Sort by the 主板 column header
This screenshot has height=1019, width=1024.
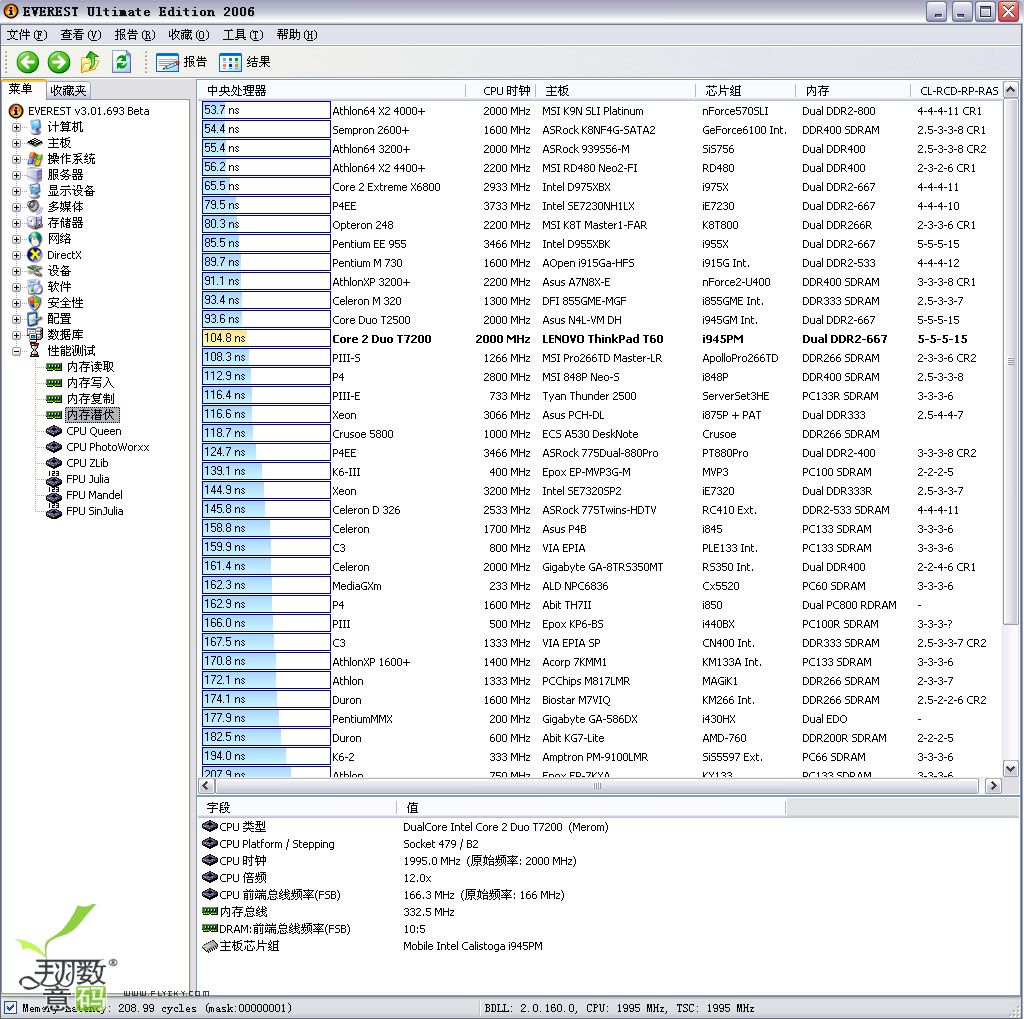(616, 91)
